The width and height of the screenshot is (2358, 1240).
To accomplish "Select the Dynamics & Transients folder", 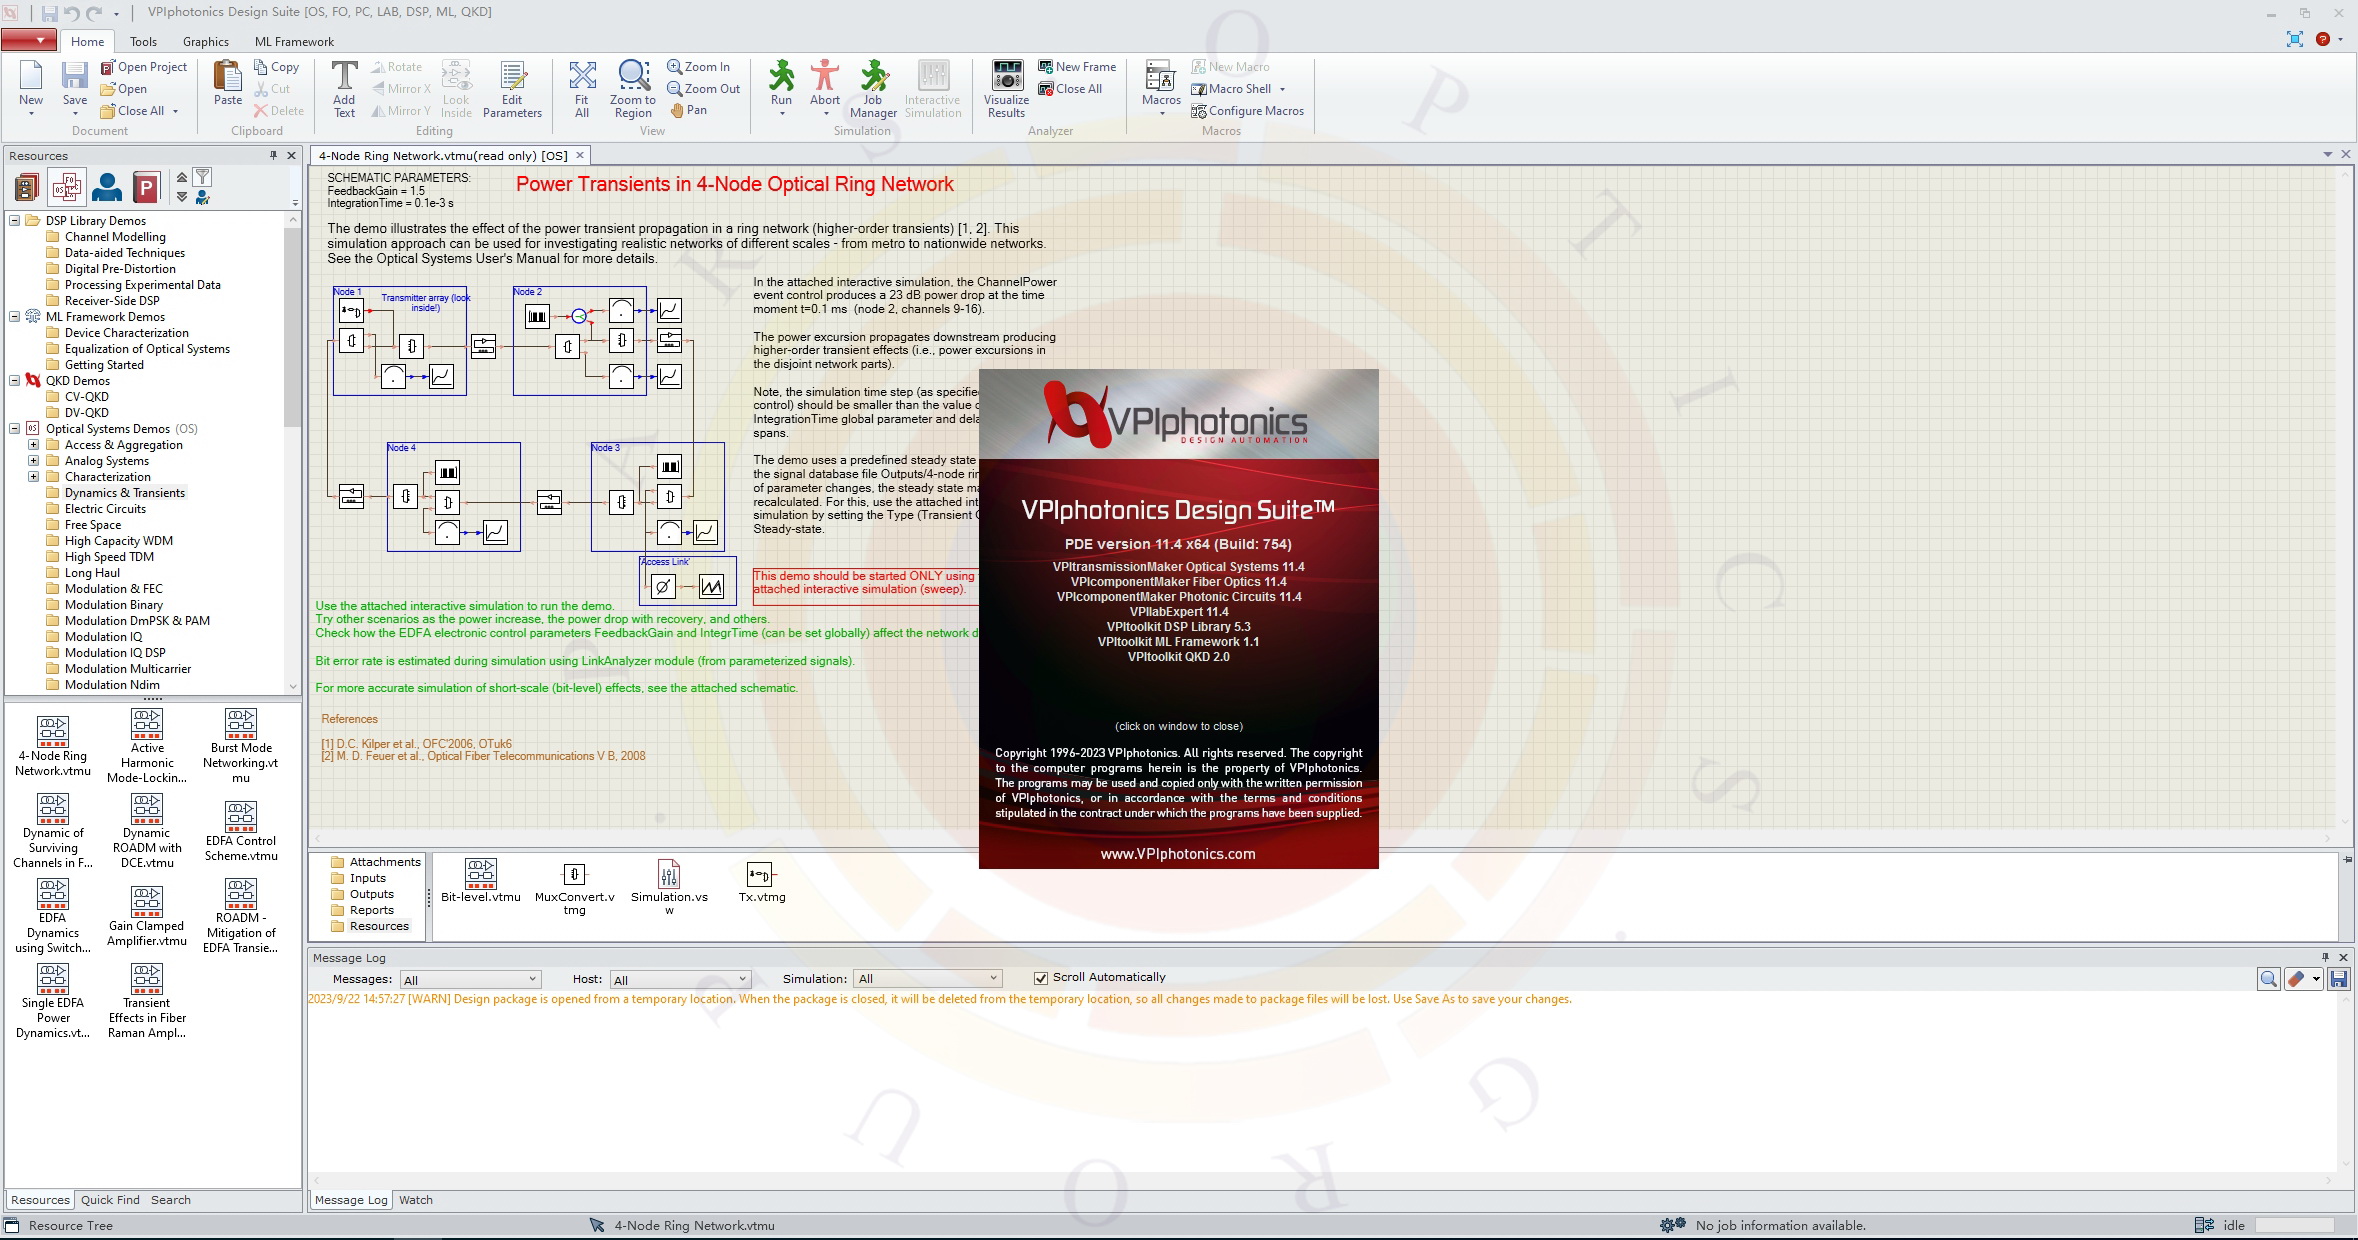I will click(125, 493).
